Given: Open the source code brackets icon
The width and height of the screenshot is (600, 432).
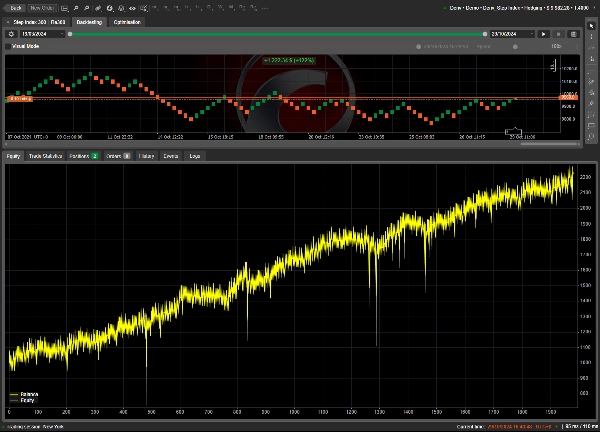Looking at the screenshot, I should [132, 8].
